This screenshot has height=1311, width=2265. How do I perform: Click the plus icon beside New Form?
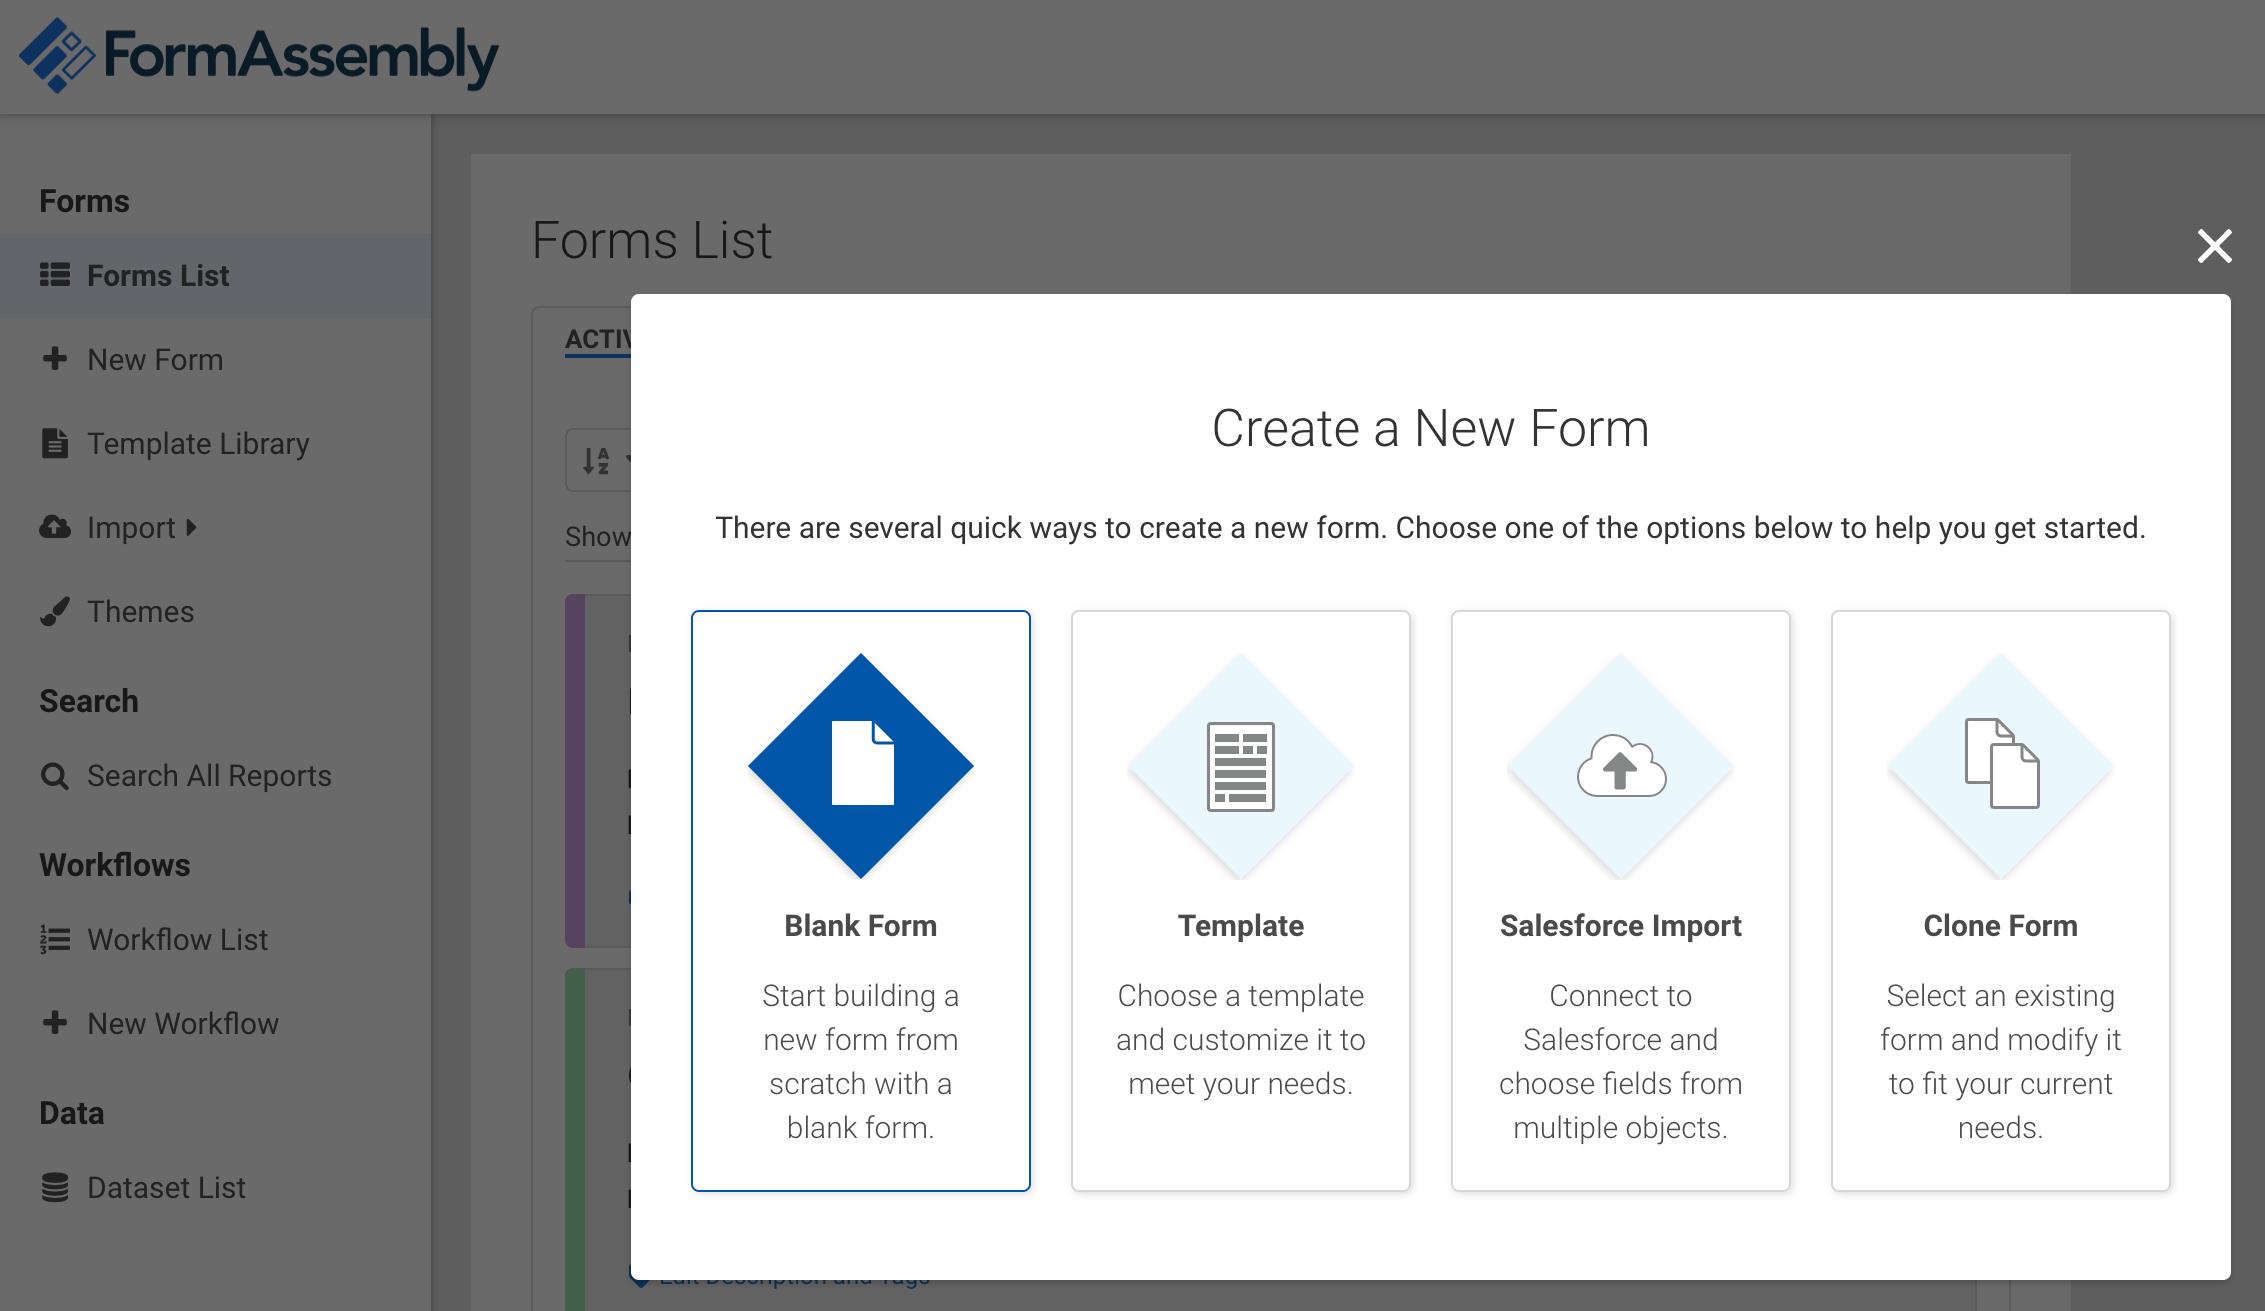coord(55,359)
